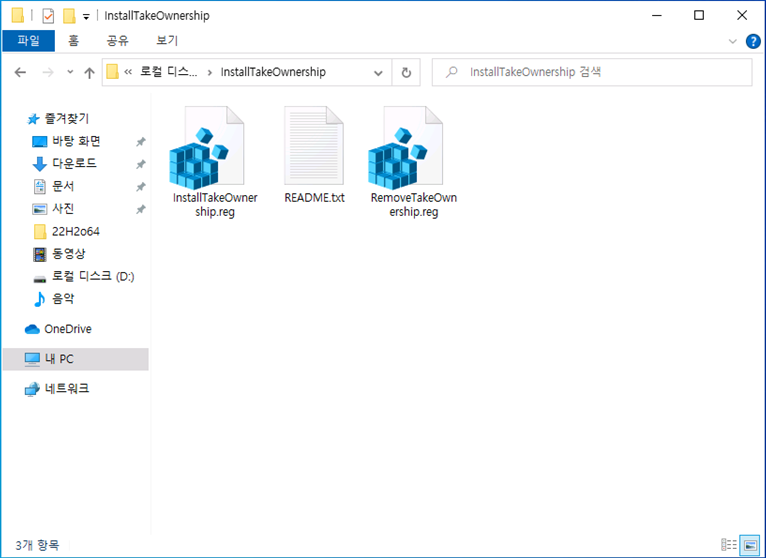Expand the ribbon with chevron
This screenshot has width=766, height=558.
coord(732,42)
